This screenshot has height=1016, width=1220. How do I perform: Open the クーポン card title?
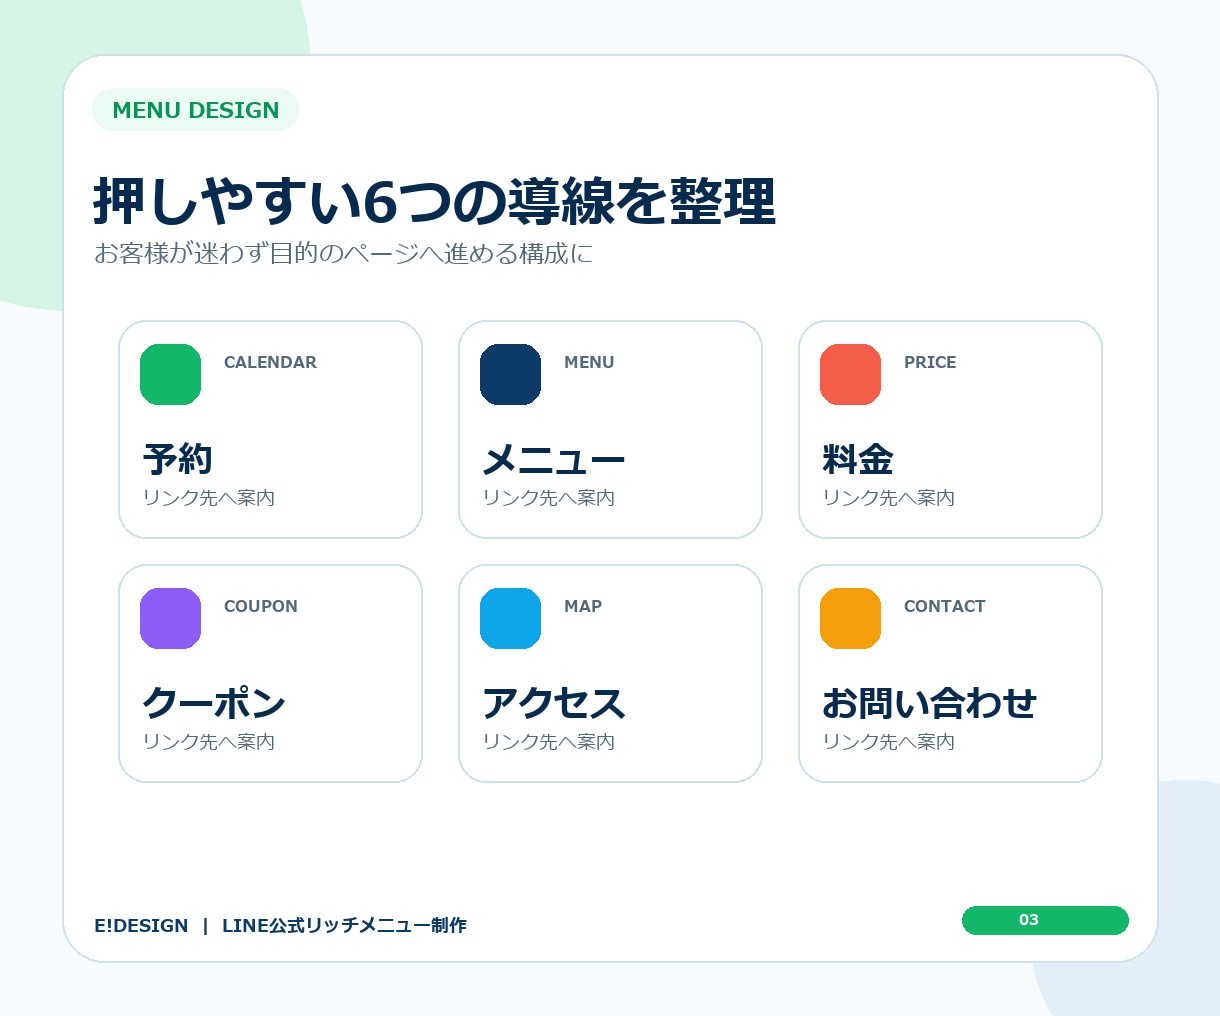(214, 703)
